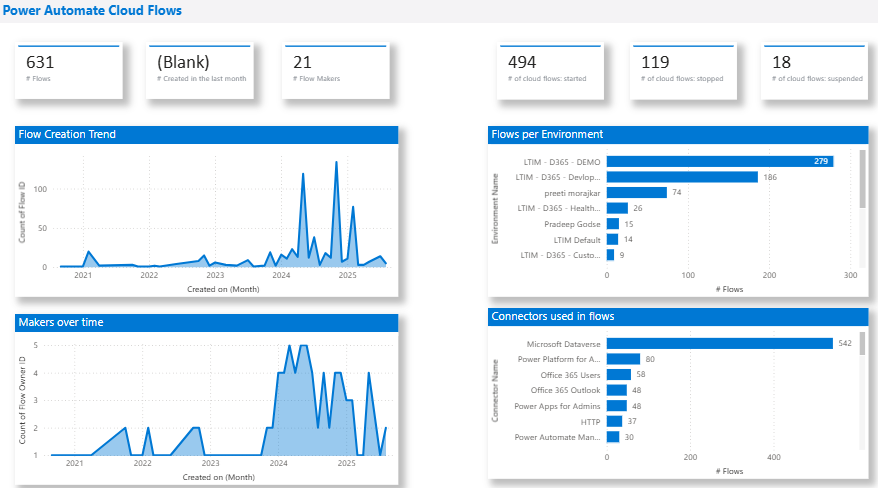Click the Power Automate Cloud Flows page heading
This screenshot has width=878, height=488.
click(x=91, y=10)
